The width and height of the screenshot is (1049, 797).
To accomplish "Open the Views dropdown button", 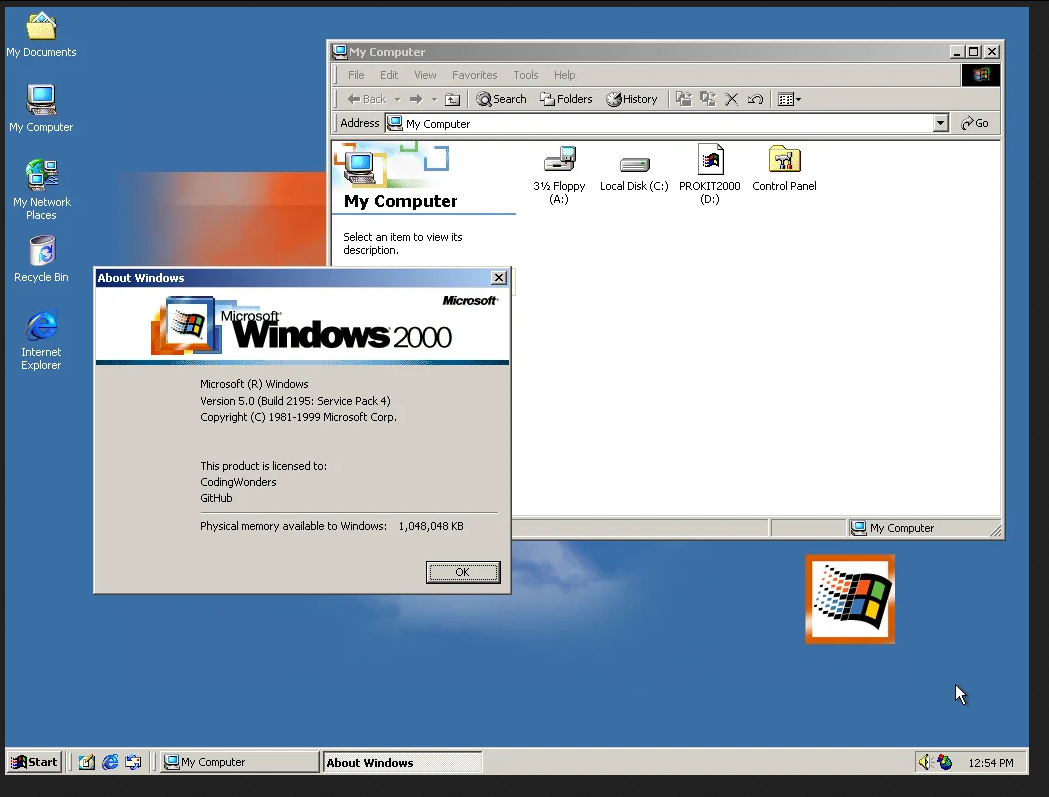I will [x=789, y=99].
